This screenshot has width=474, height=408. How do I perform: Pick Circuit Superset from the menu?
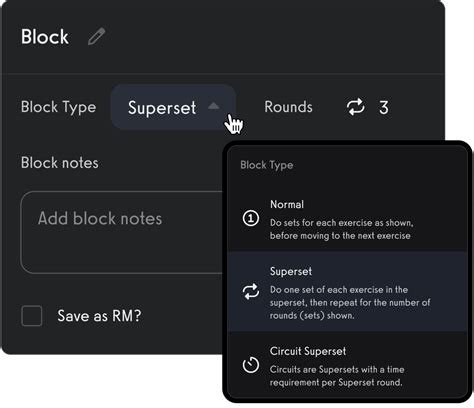click(x=347, y=365)
